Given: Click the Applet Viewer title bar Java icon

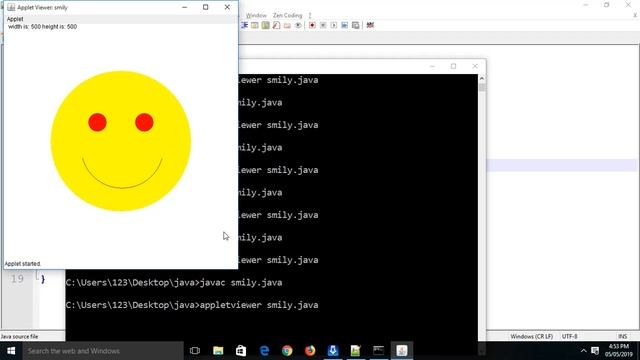Looking at the screenshot, I should [x=11, y=7].
